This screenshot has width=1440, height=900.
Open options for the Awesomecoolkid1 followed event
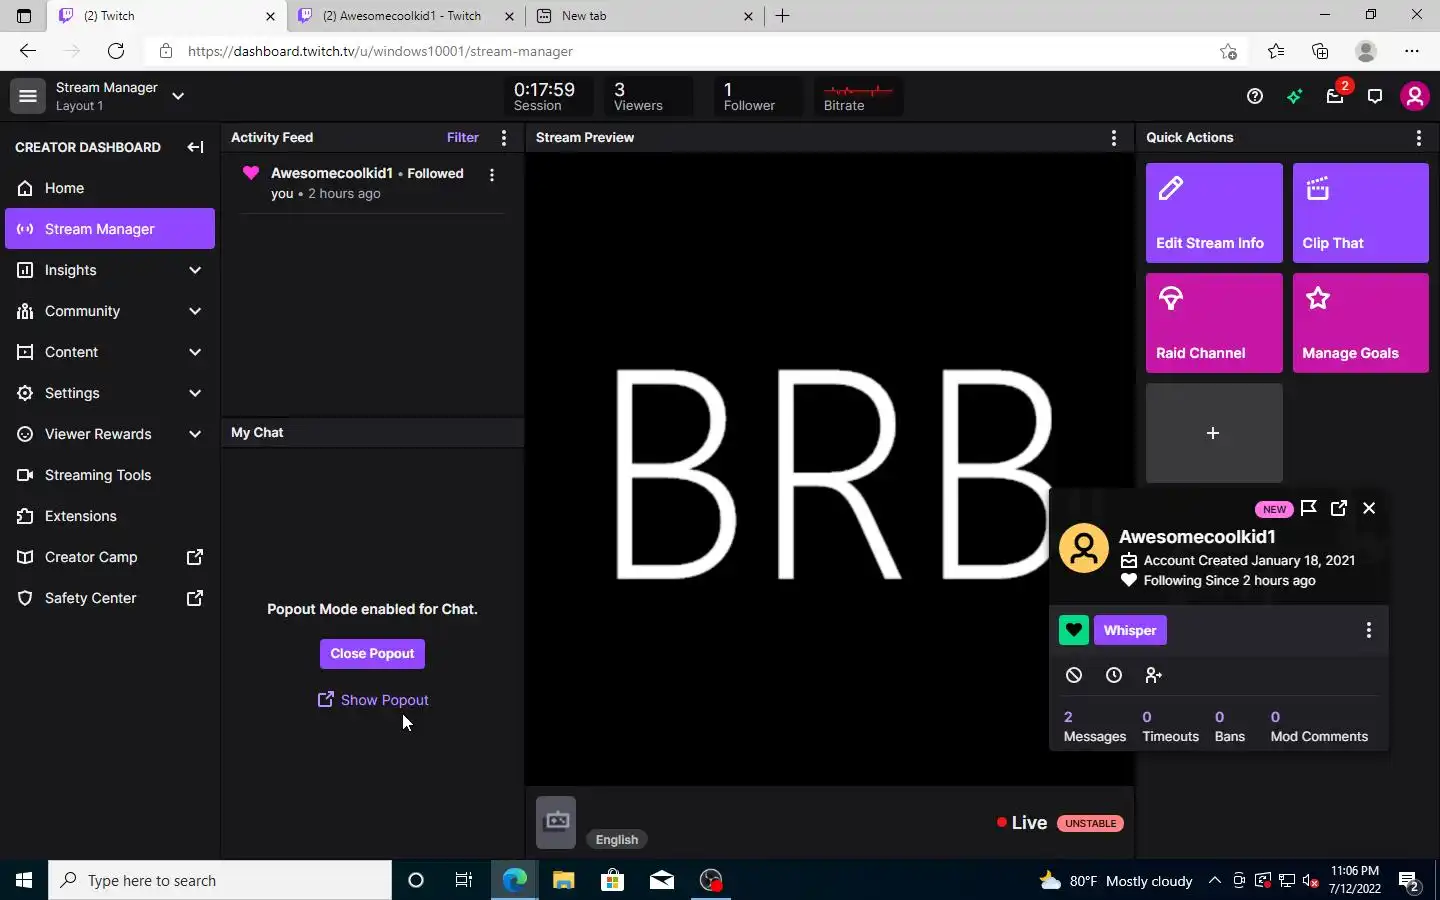[x=492, y=175]
